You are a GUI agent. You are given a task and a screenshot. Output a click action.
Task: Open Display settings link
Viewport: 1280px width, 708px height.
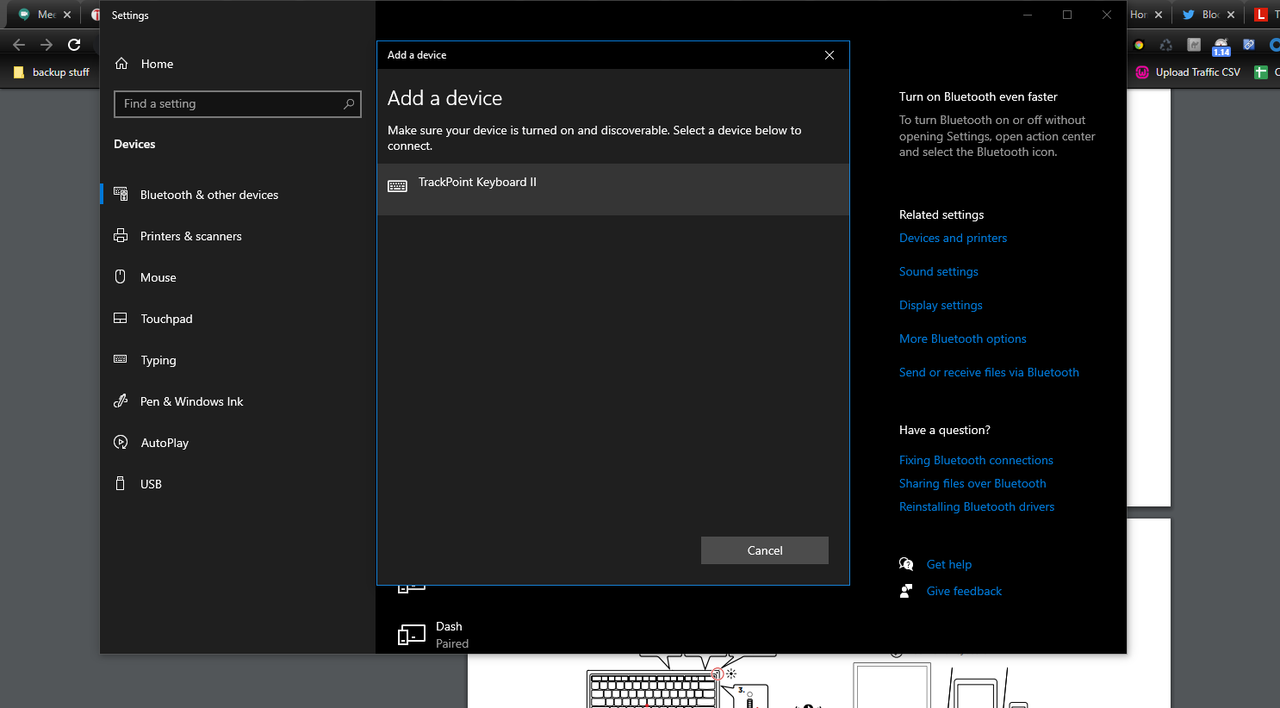[941, 305]
